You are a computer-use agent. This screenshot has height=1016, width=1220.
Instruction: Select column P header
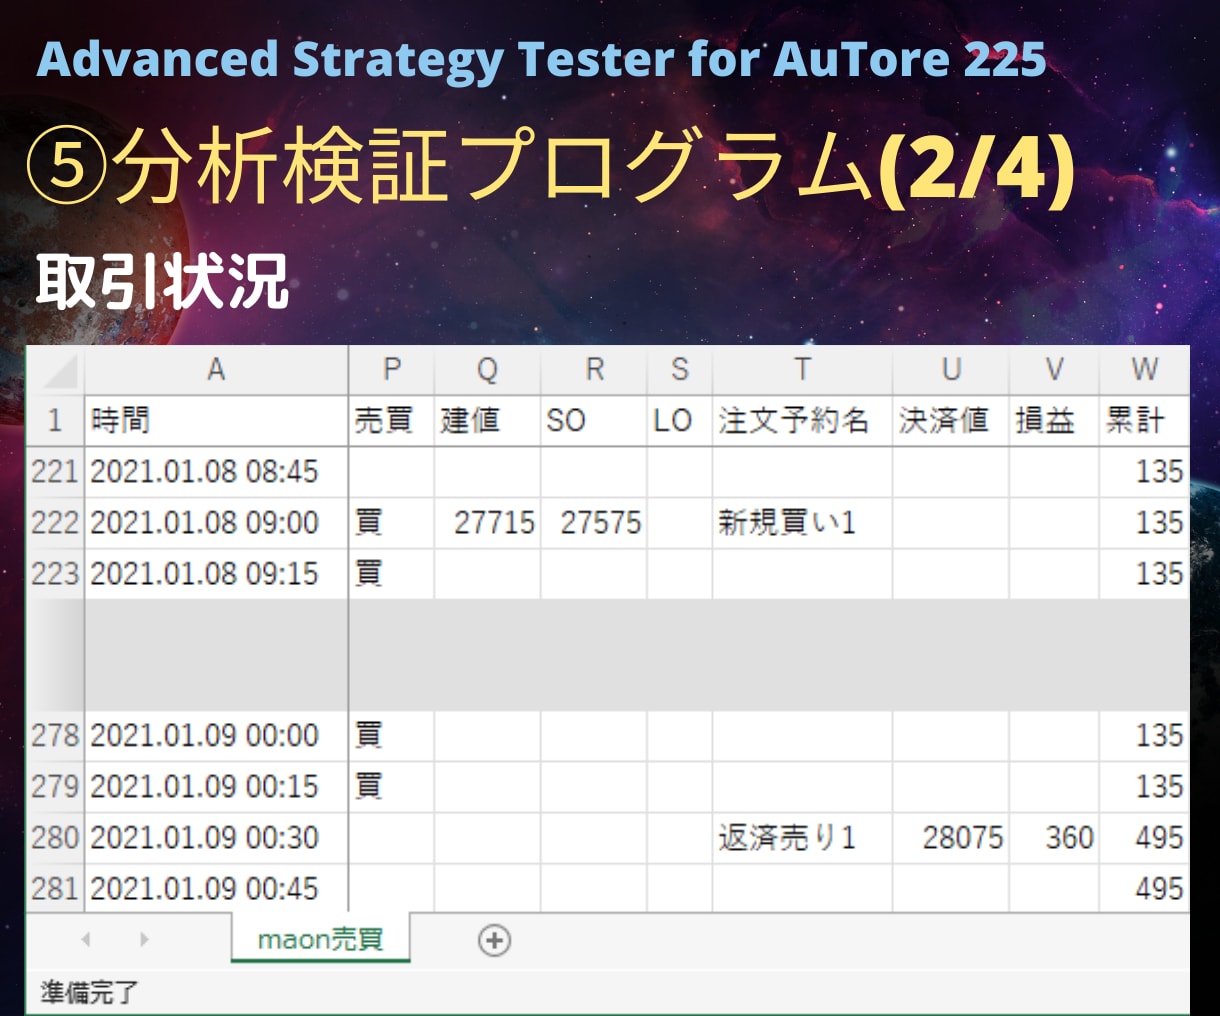tap(391, 371)
